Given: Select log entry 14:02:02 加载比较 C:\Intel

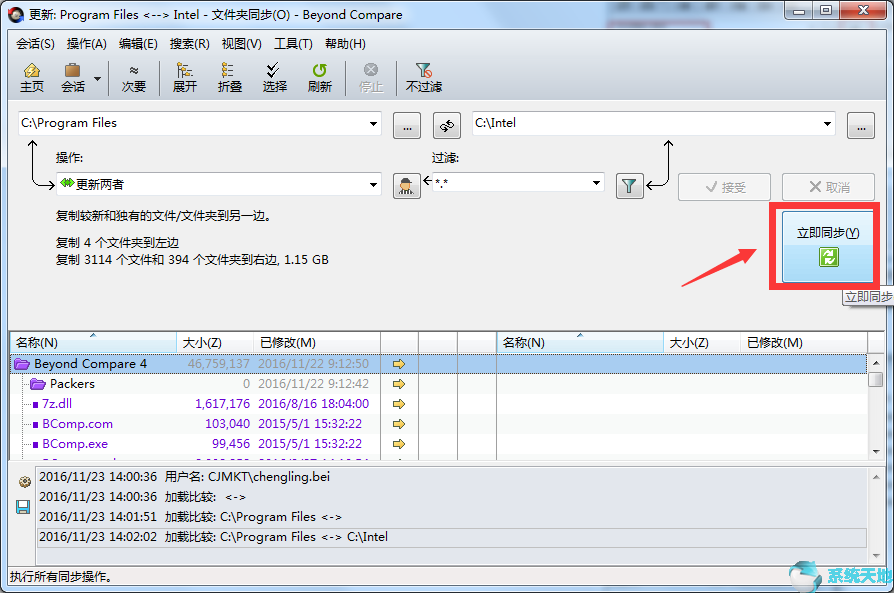Looking at the screenshot, I should click(x=452, y=537).
